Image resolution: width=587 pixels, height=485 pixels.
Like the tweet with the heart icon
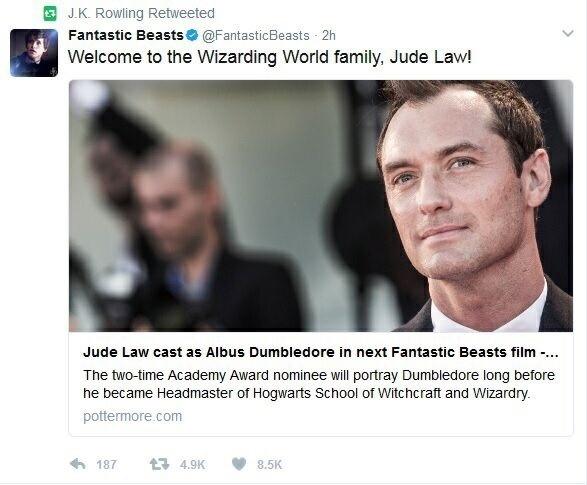239,464
